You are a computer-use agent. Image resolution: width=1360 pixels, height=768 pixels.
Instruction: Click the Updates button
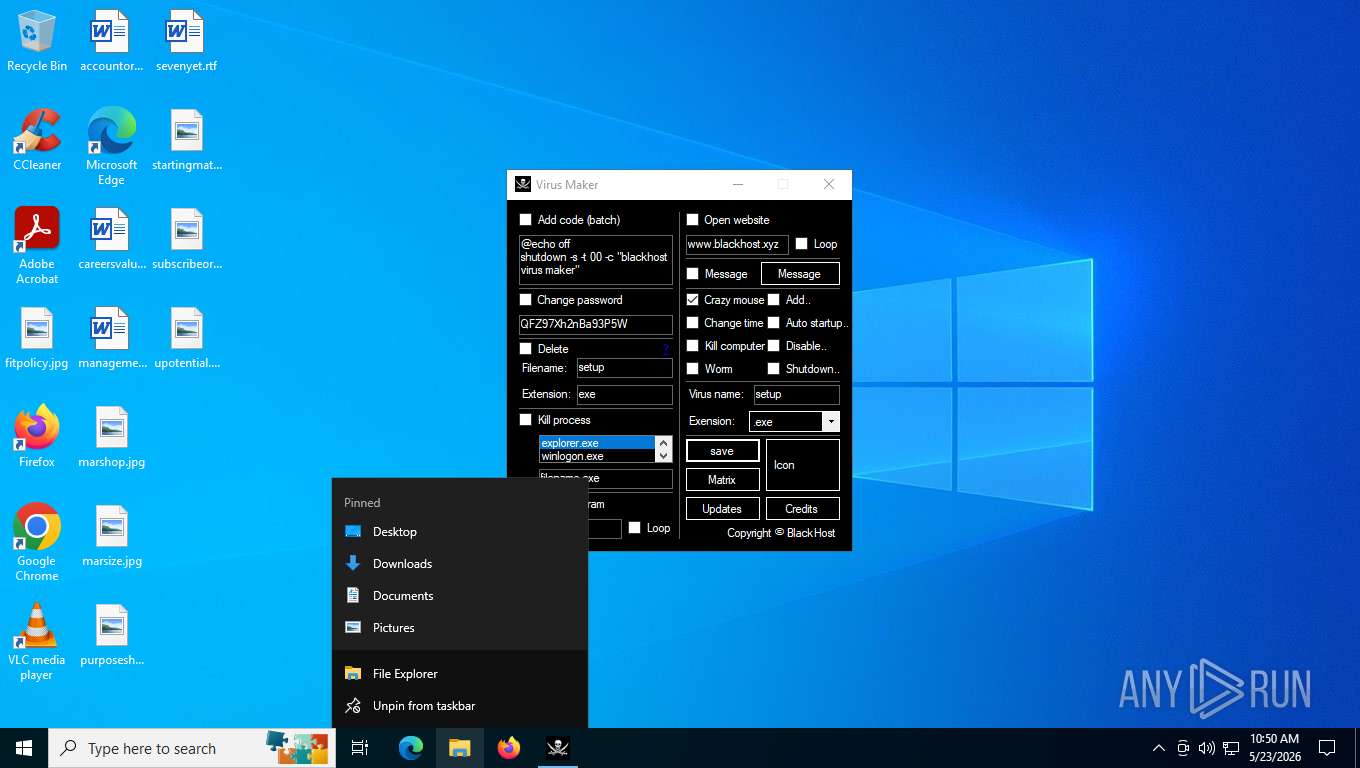[x=722, y=509]
